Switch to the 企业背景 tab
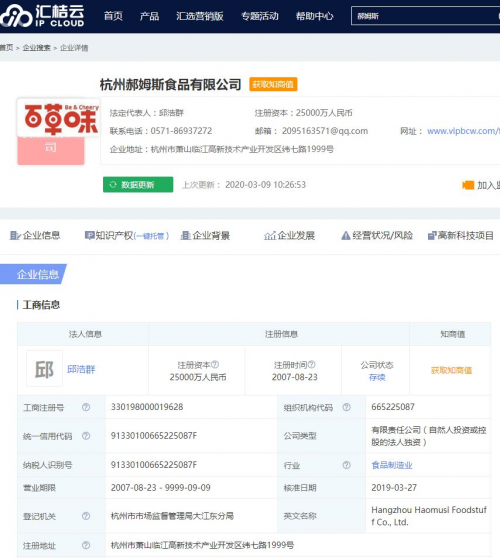 tap(205, 236)
